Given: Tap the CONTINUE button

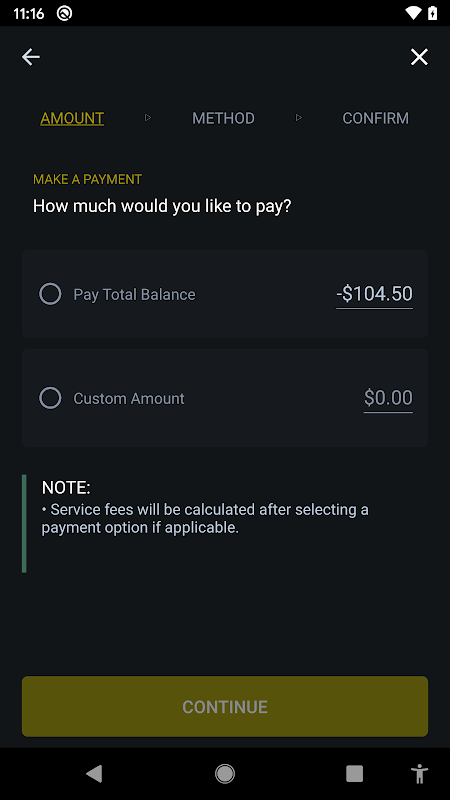Looking at the screenshot, I should click(x=224, y=706).
